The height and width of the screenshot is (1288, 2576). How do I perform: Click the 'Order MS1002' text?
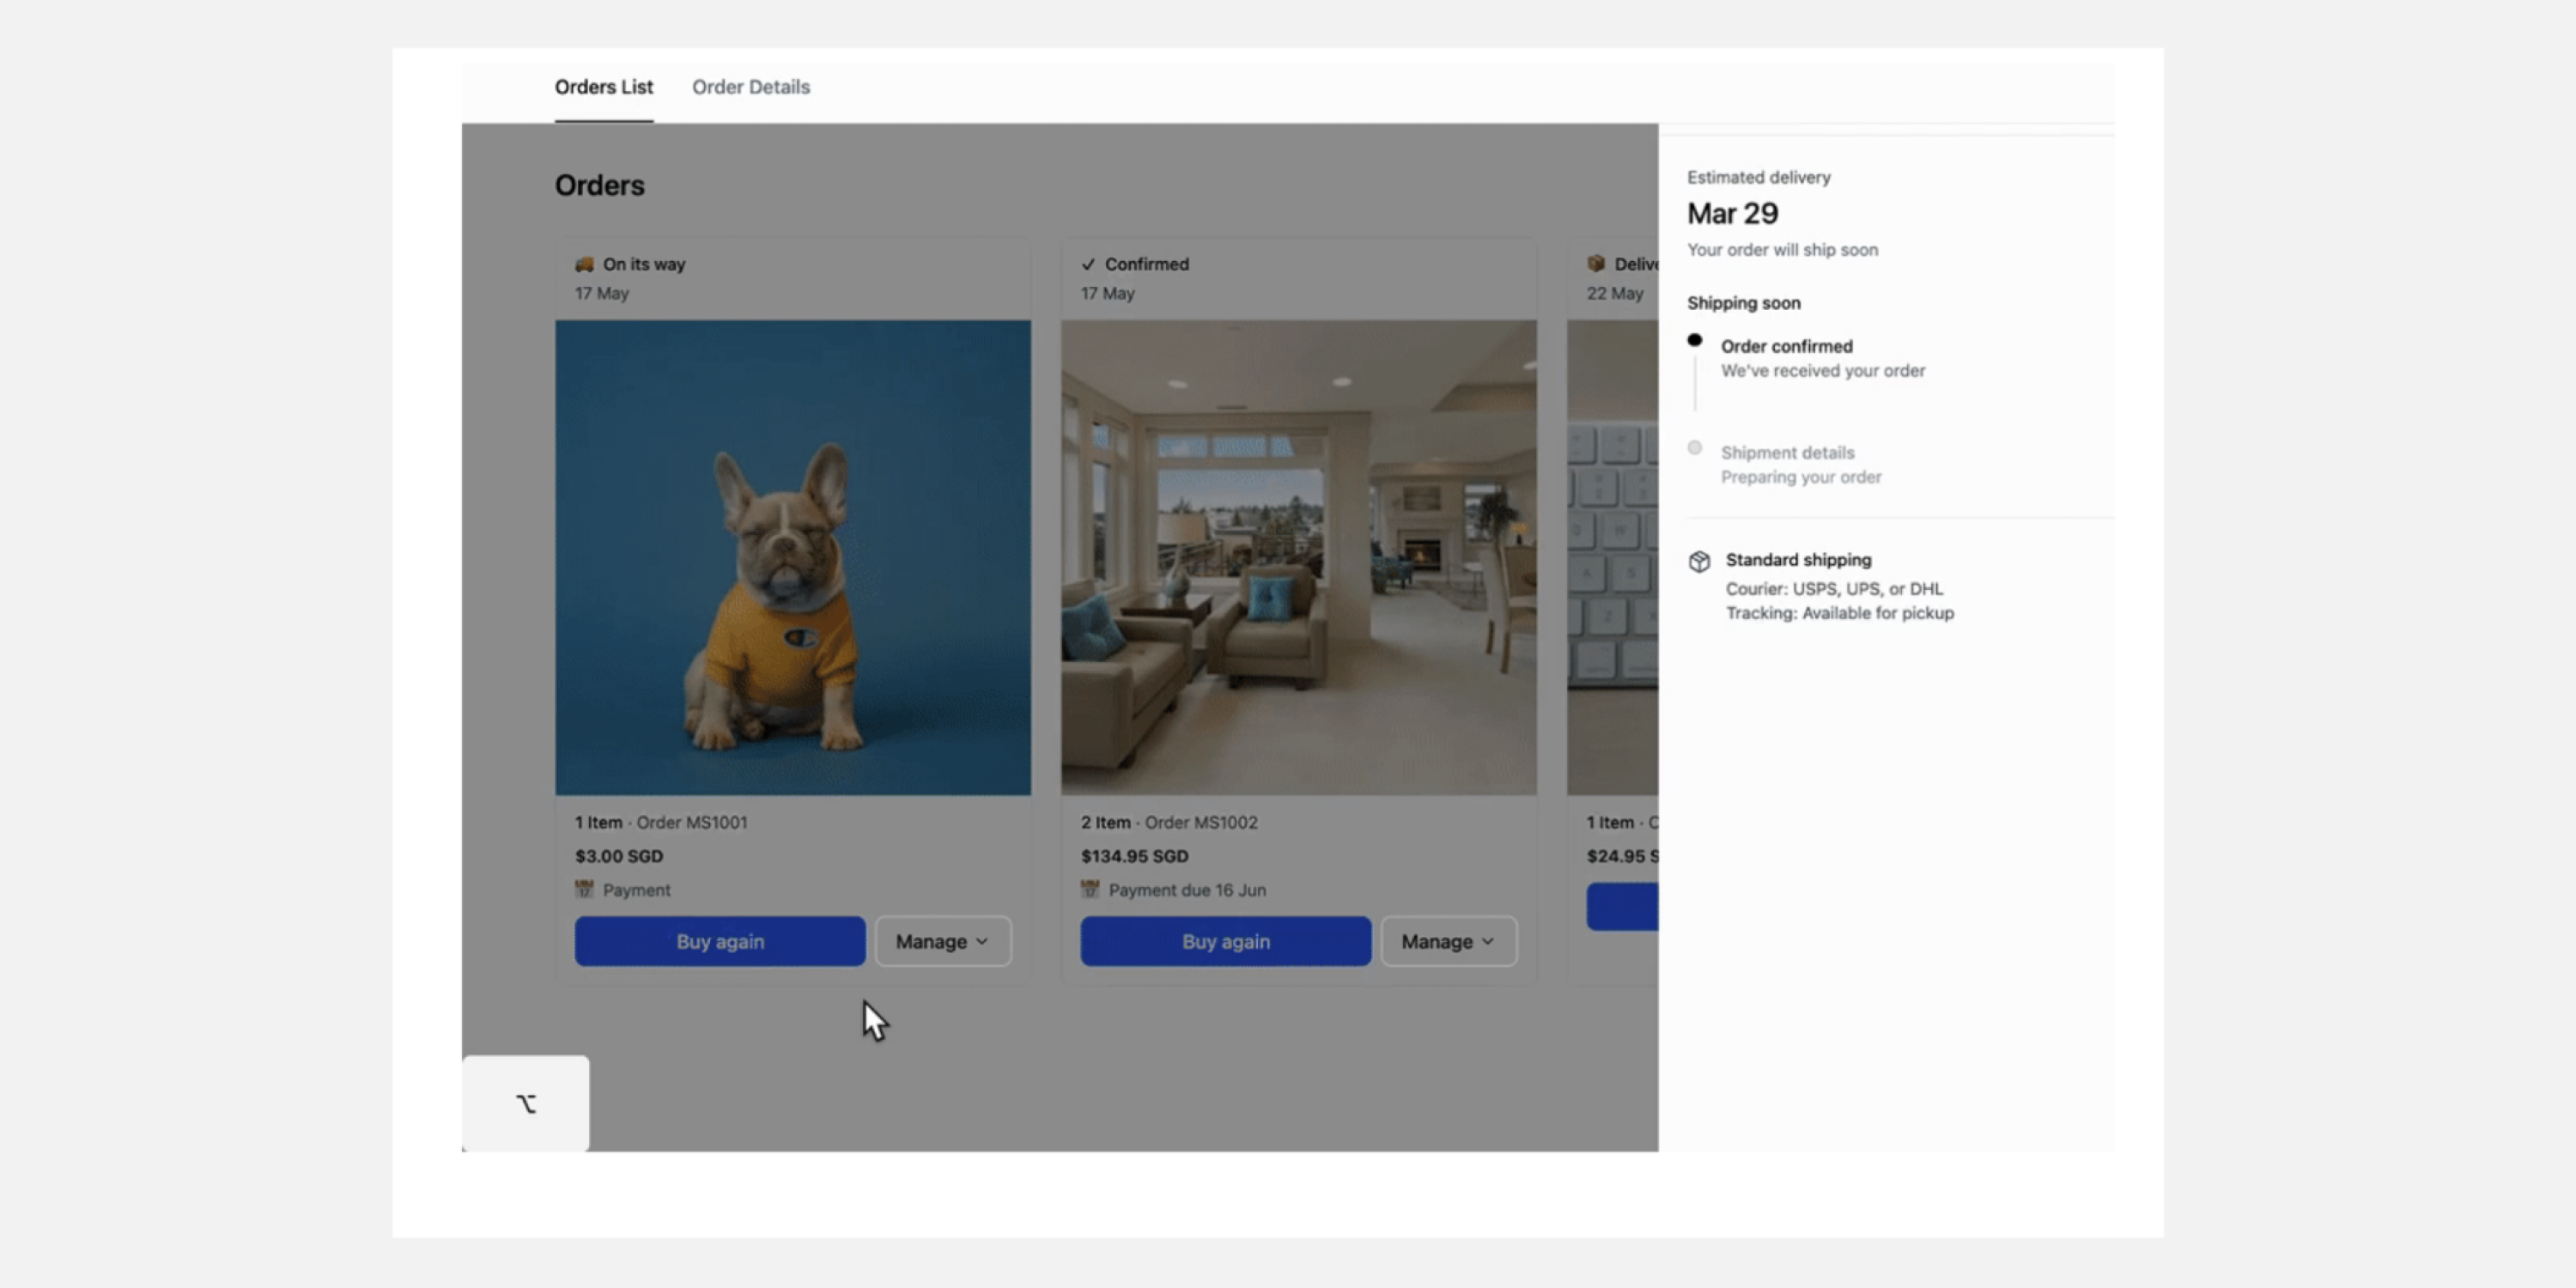click(x=1201, y=822)
